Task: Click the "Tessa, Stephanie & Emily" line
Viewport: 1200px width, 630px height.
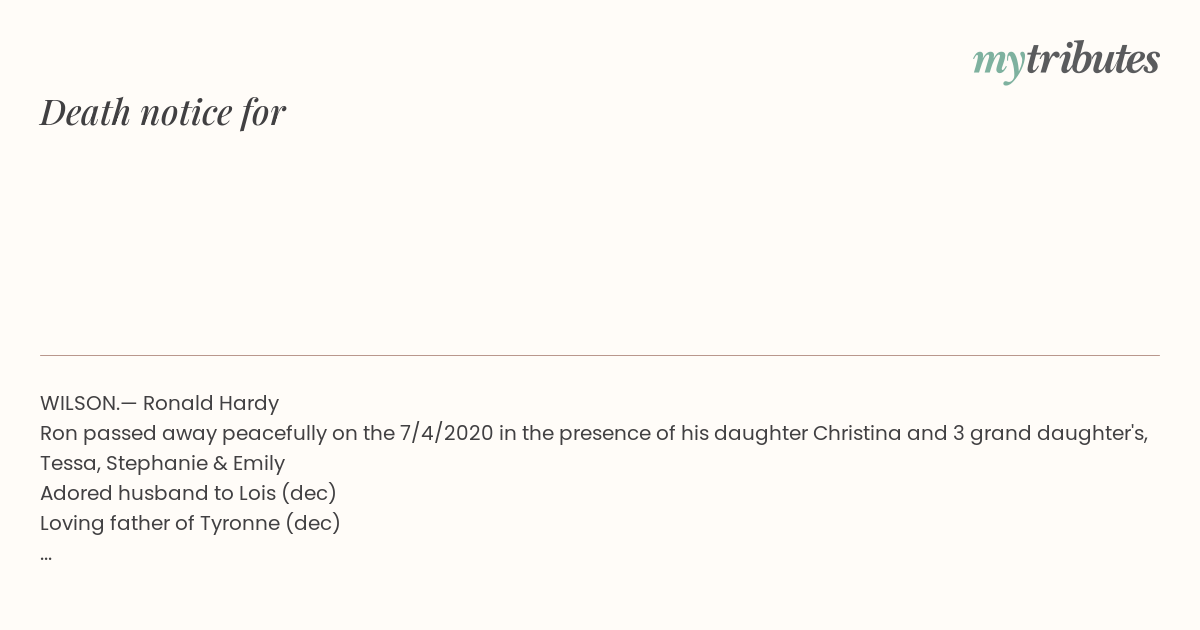Action: (162, 463)
